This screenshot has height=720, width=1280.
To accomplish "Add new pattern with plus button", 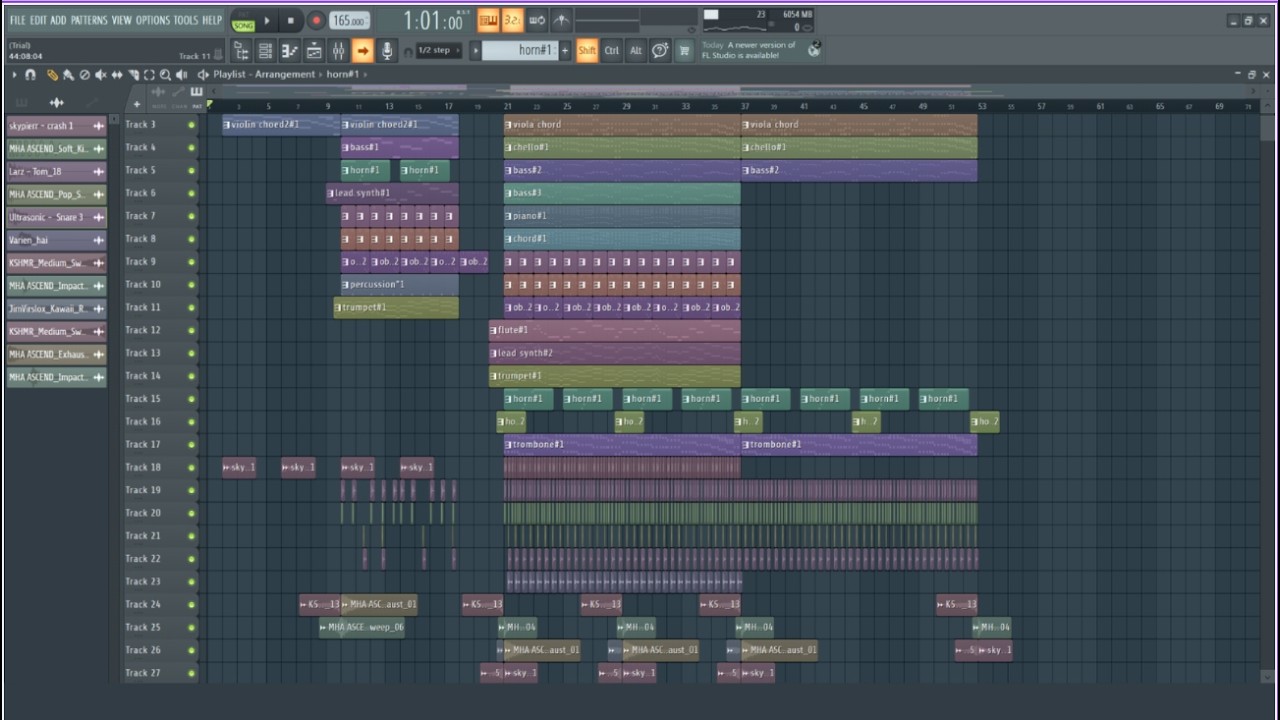I will (565, 50).
